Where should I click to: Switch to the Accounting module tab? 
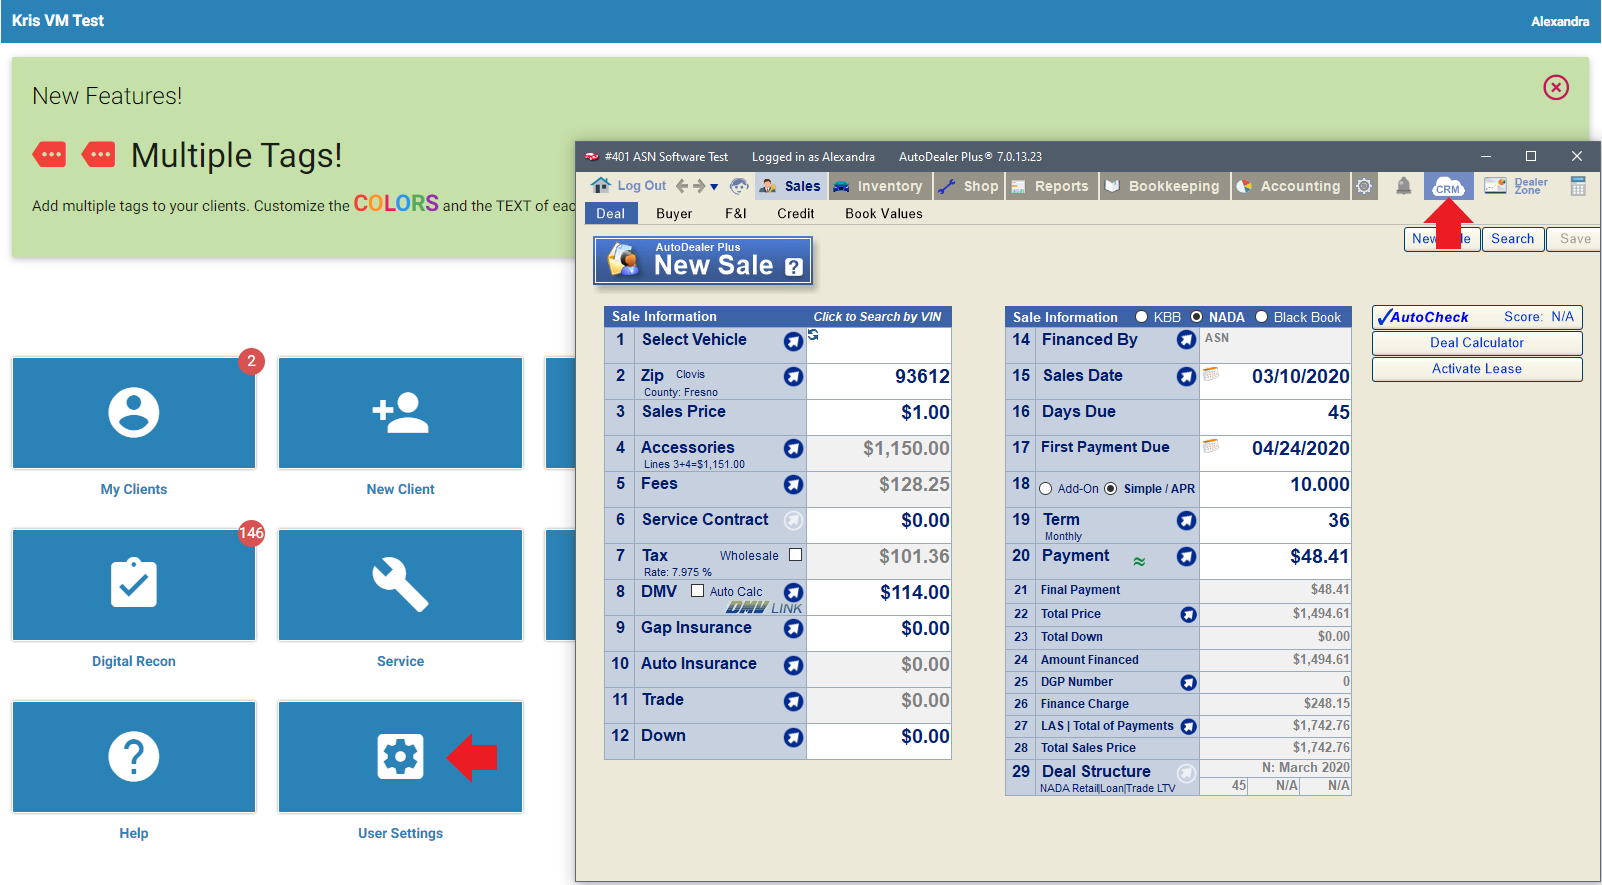[x=1290, y=186]
